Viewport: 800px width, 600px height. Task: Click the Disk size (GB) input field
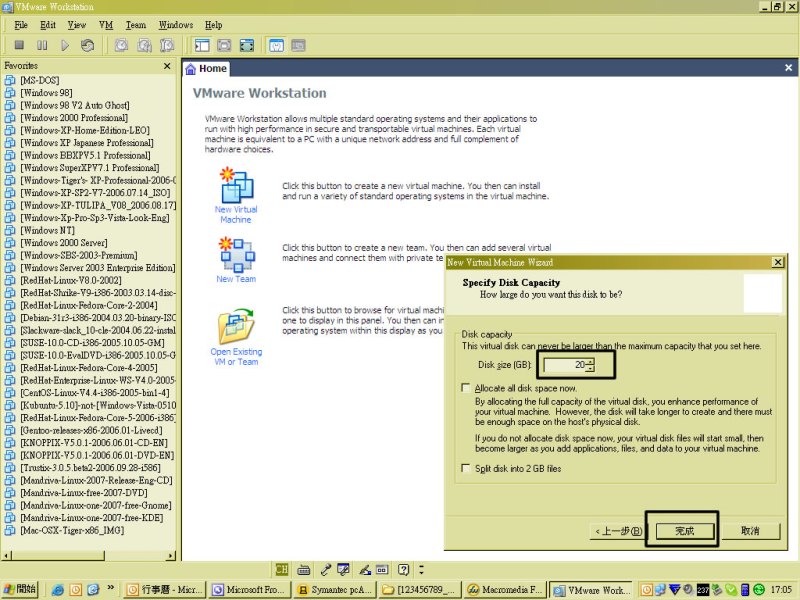click(x=565, y=365)
